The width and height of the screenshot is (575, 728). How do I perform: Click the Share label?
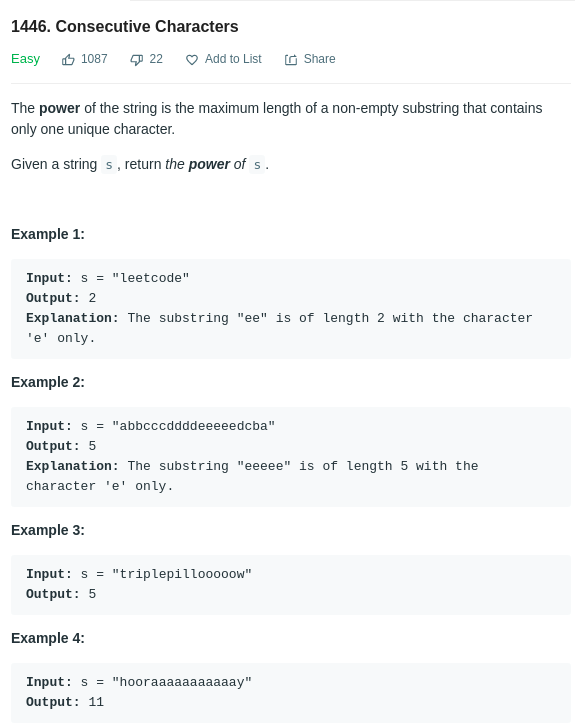pyautogui.click(x=320, y=59)
